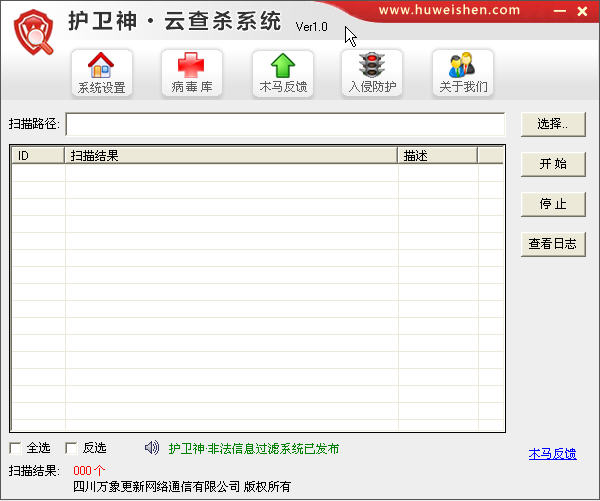Click the 木马反馈 green arrow toolbar icon
Screen dimensions: 600x501
[283, 73]
